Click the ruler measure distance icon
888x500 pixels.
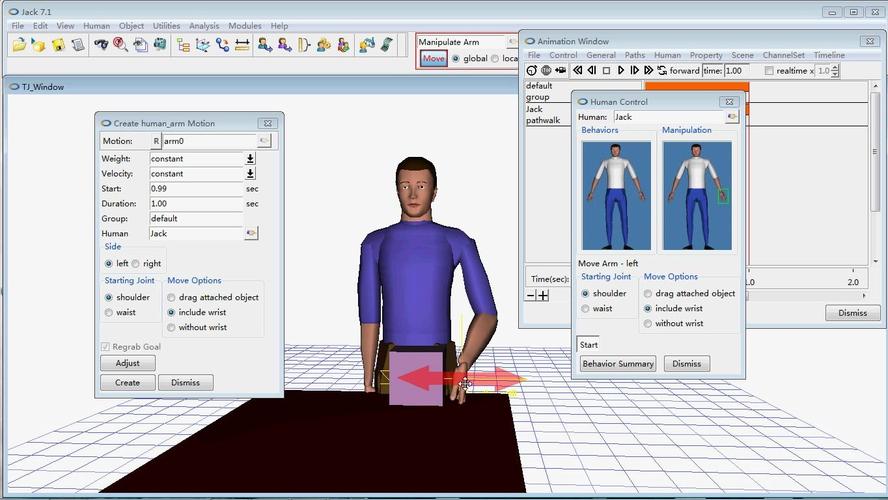point(242,45)
